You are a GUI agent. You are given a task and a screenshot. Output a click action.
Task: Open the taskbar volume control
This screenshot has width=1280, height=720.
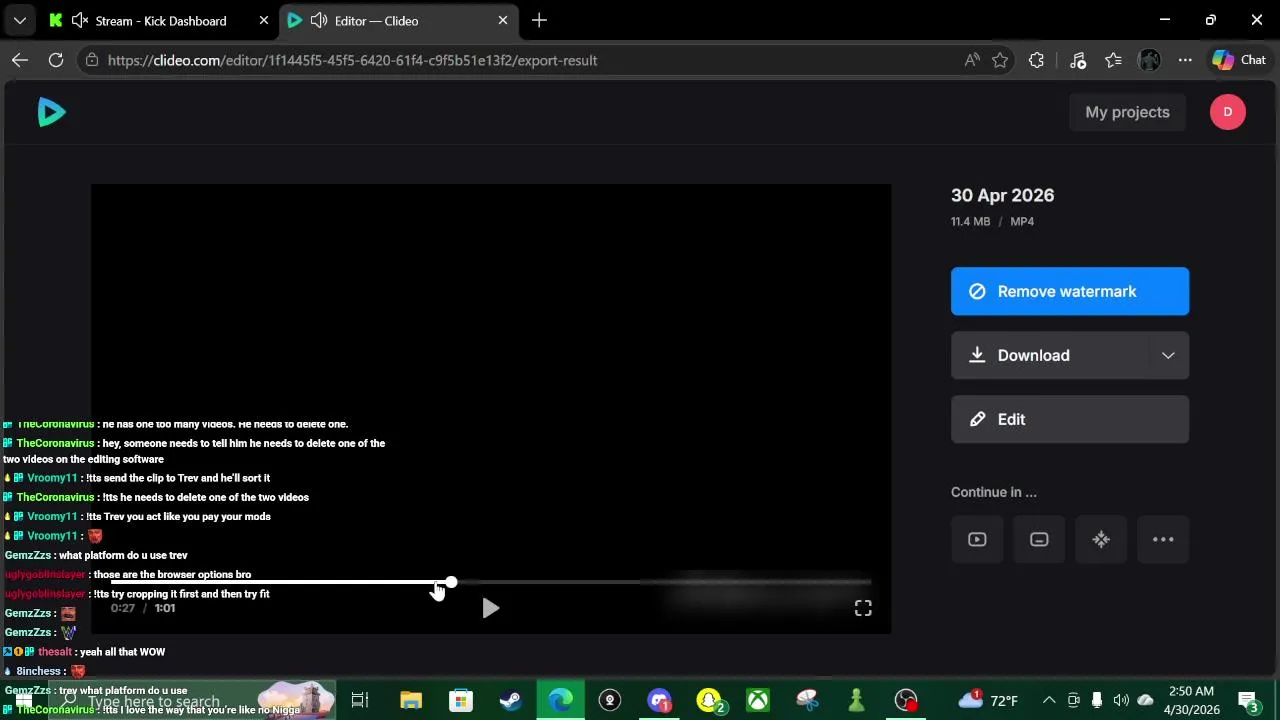(x=1121, y=700)
